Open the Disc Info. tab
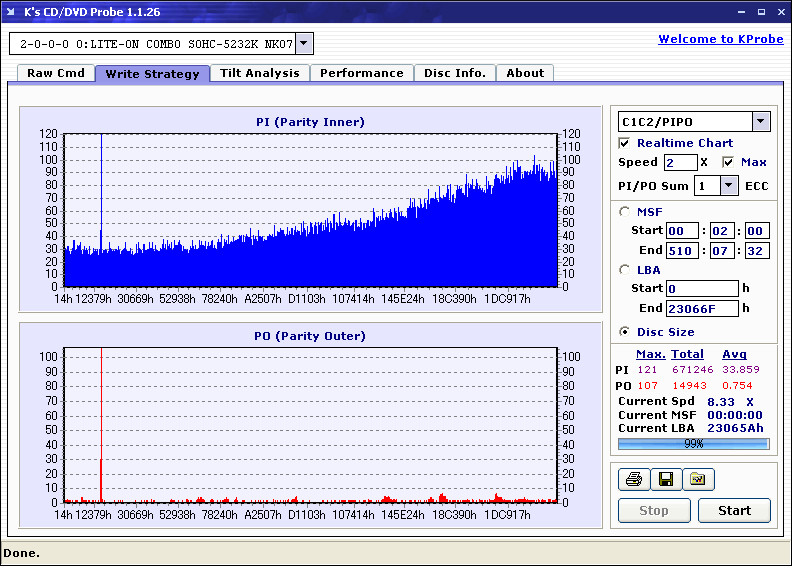The height and width of the screenshot is (566, 792). 454,73
